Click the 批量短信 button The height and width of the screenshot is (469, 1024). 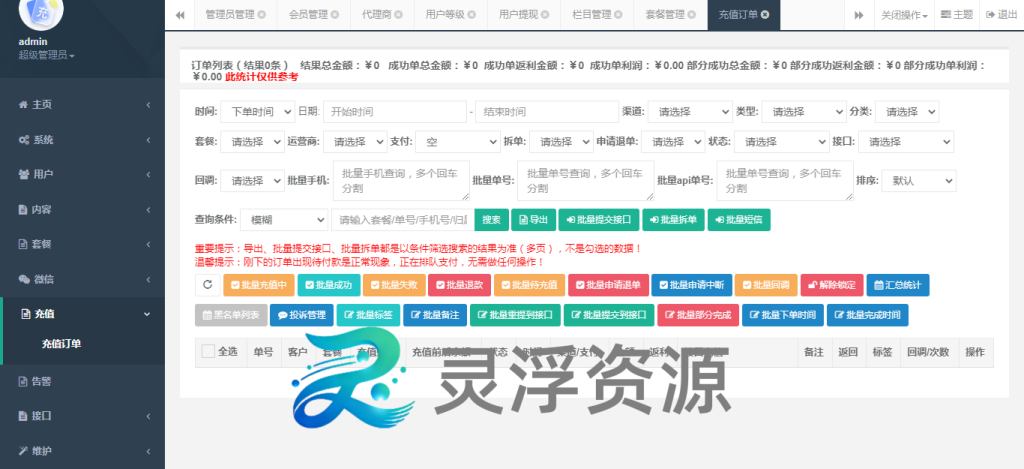(x=739, y=220)
